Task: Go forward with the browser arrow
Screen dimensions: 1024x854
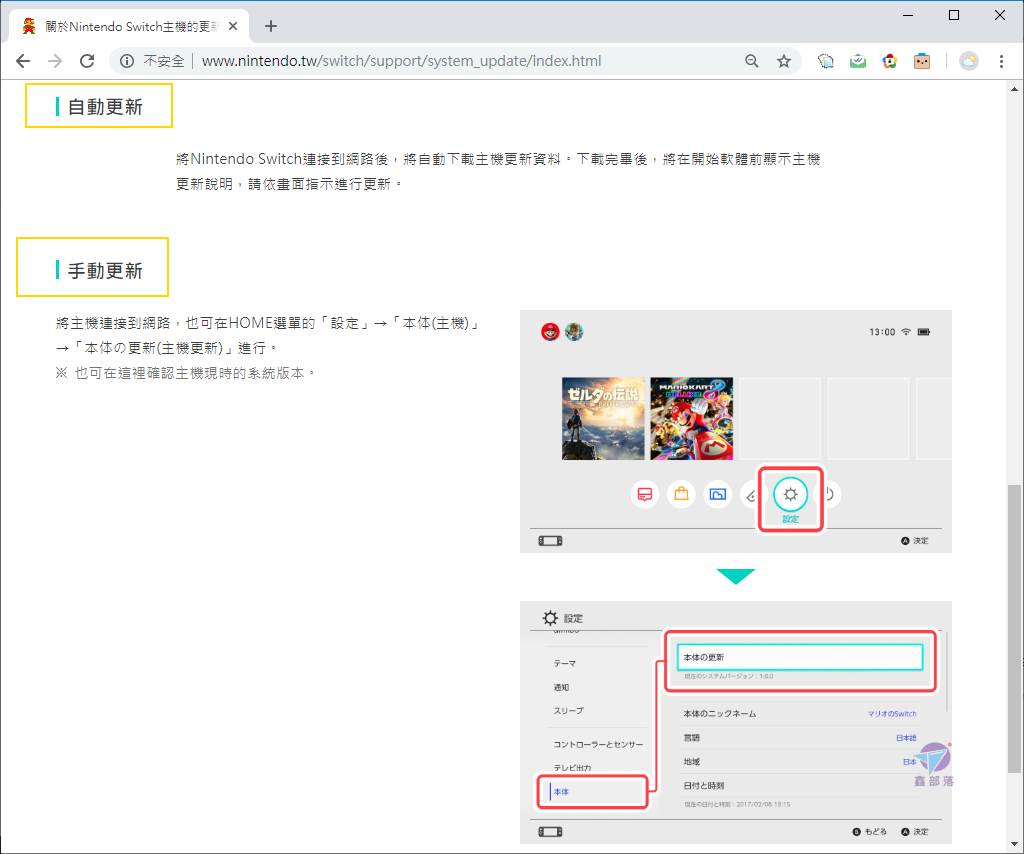Action: point(55,61)
